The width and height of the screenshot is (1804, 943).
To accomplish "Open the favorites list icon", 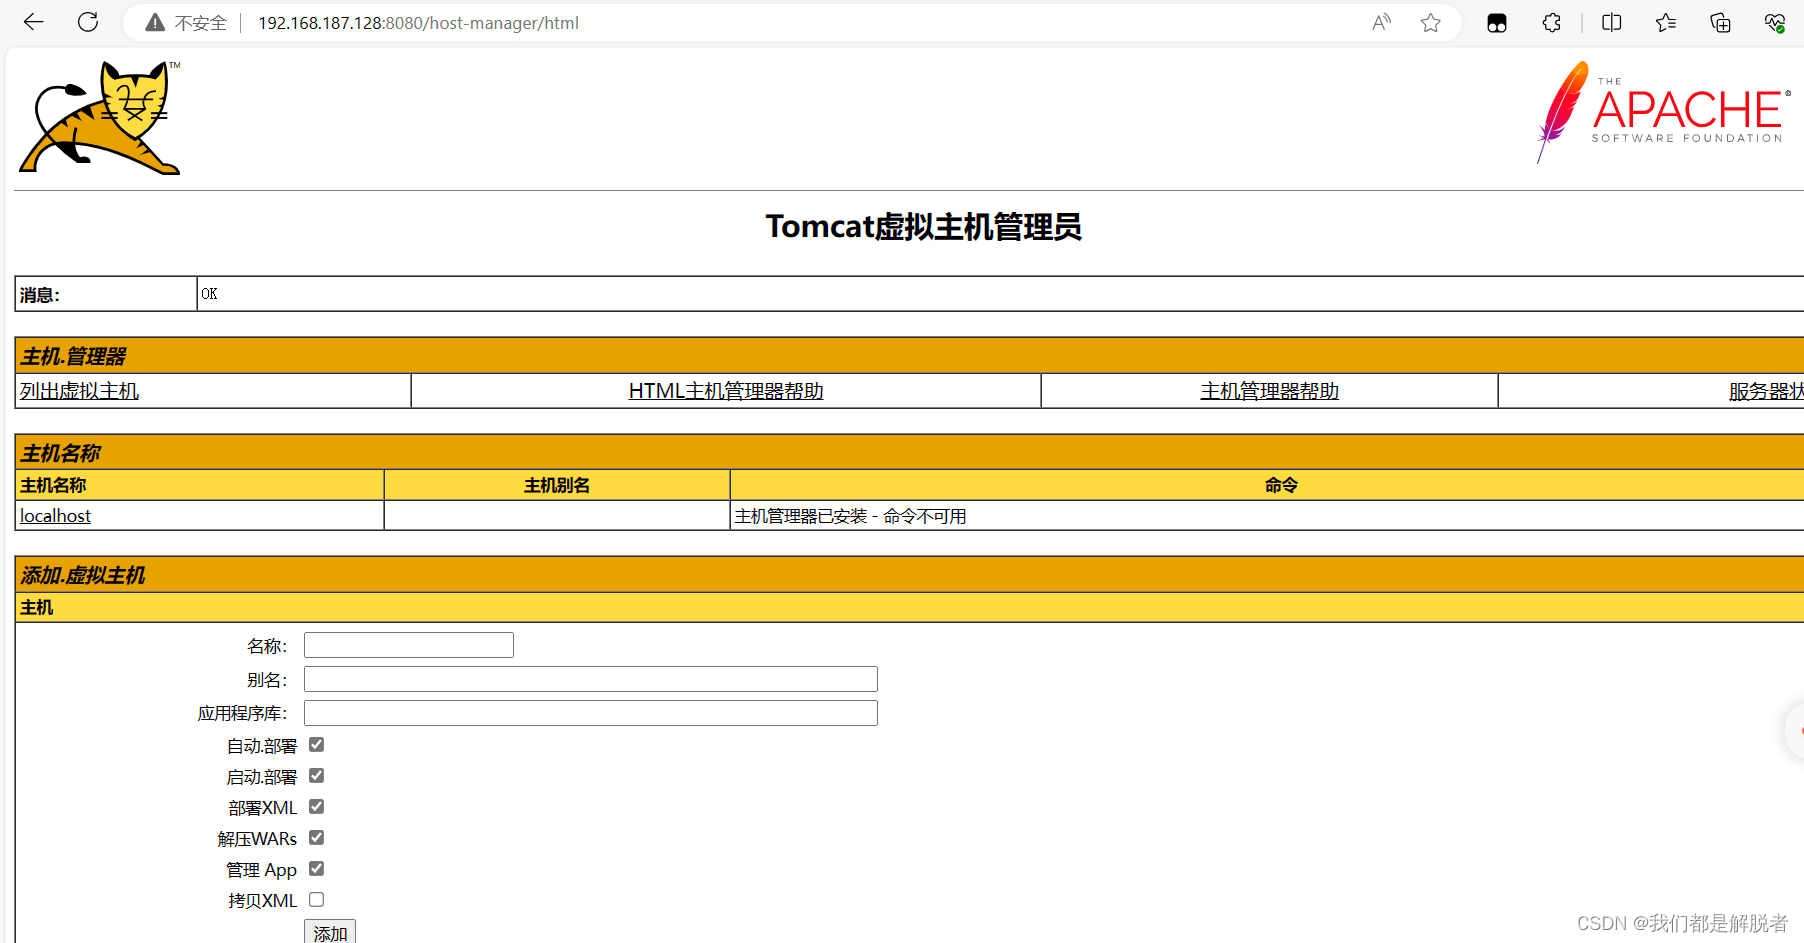I will point(1665,22).
